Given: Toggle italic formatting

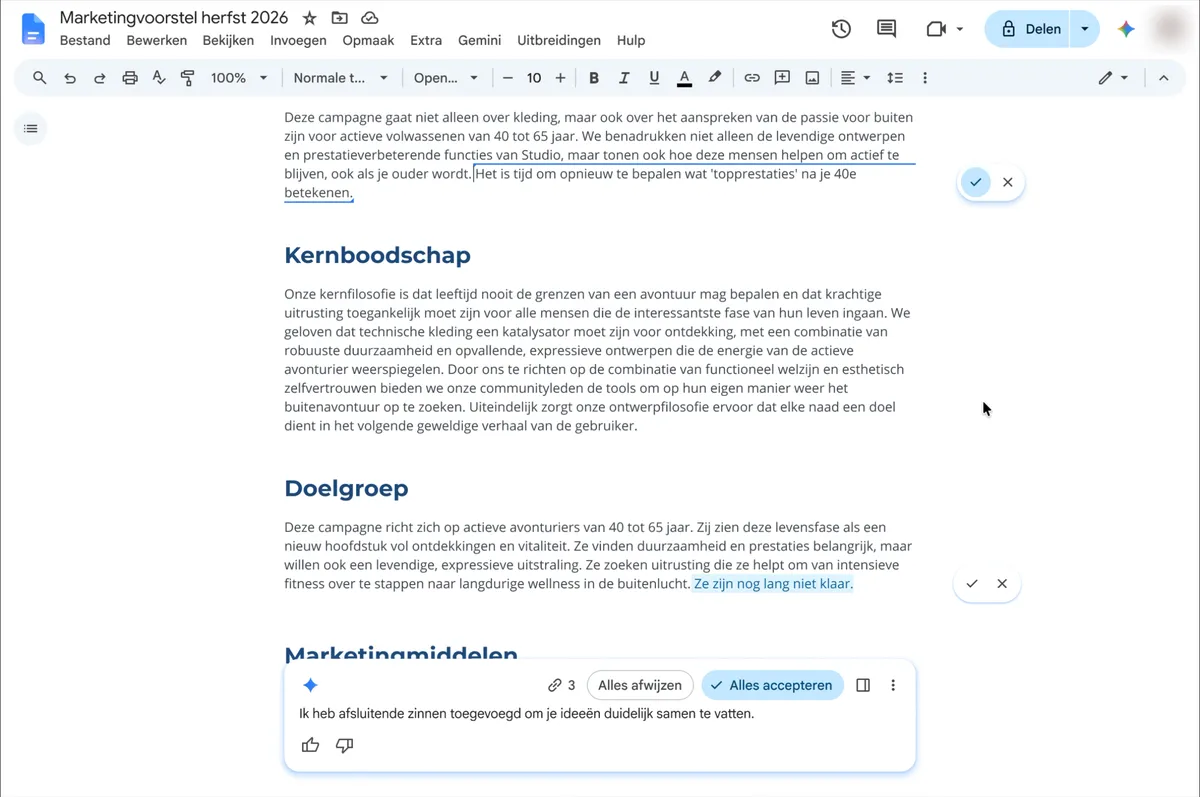Looking at the screenshot, I should 624,78.
